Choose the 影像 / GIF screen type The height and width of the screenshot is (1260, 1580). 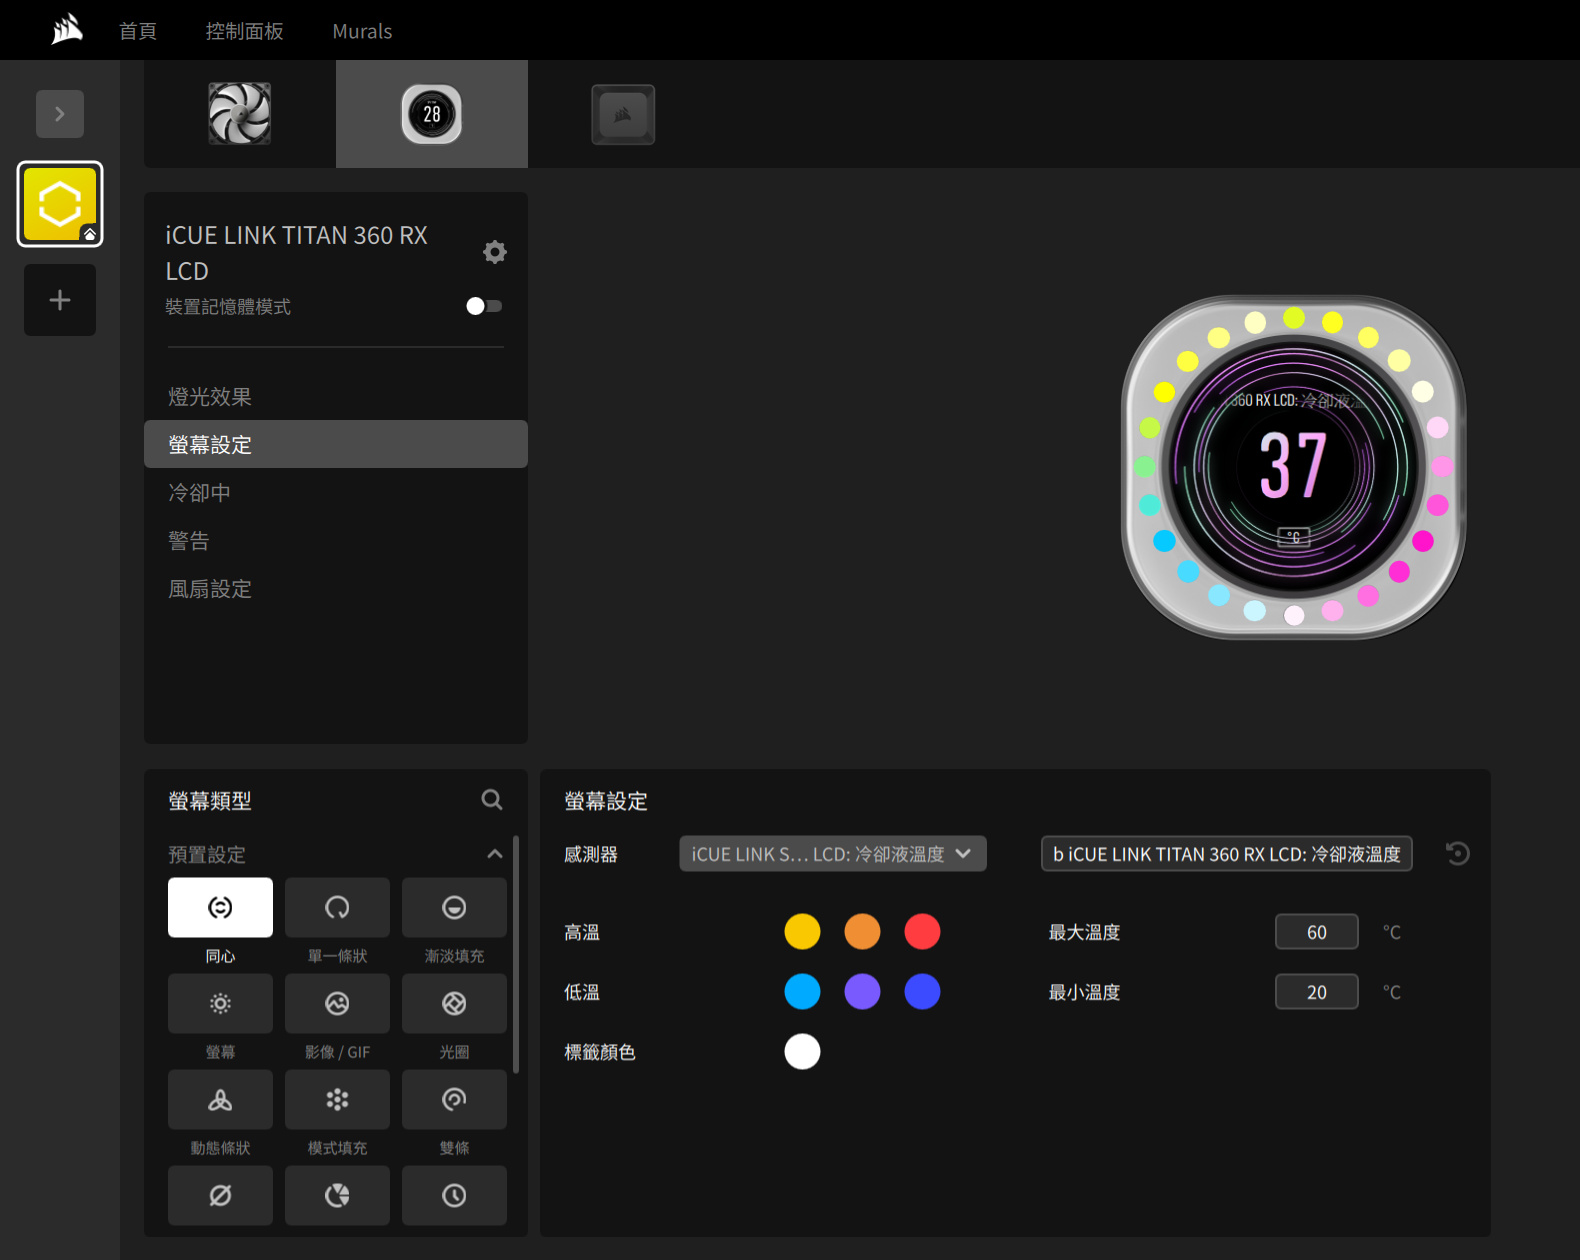337,1003
